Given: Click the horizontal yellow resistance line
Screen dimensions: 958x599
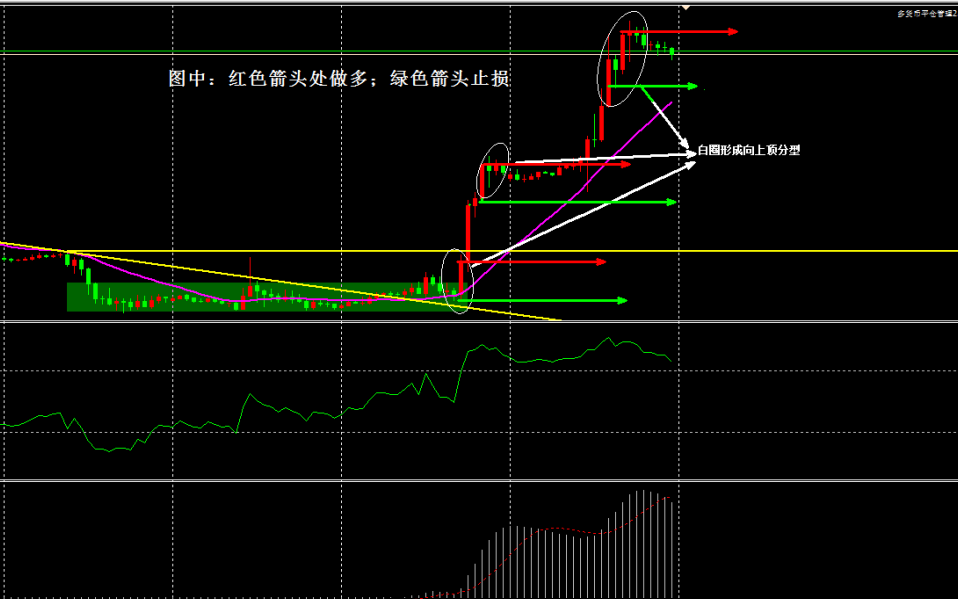Looking at the screenshot, I should click(x=750, y=251).
